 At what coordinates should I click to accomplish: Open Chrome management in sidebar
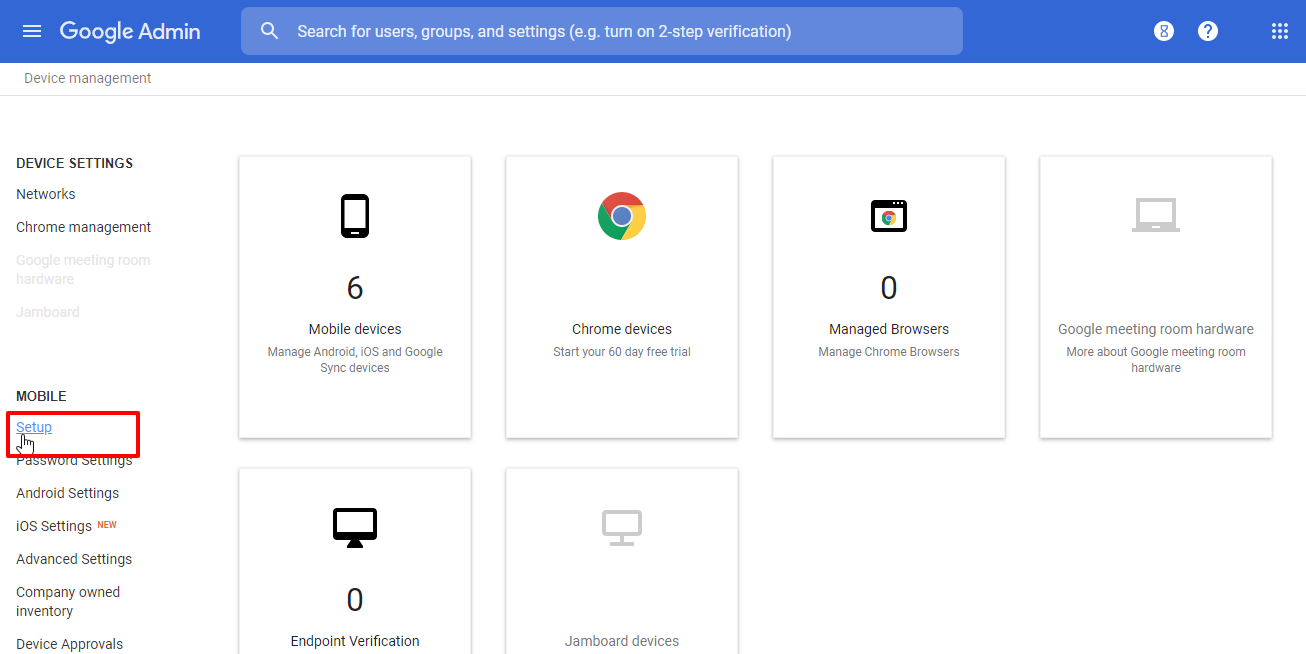(x=84, y=227)
